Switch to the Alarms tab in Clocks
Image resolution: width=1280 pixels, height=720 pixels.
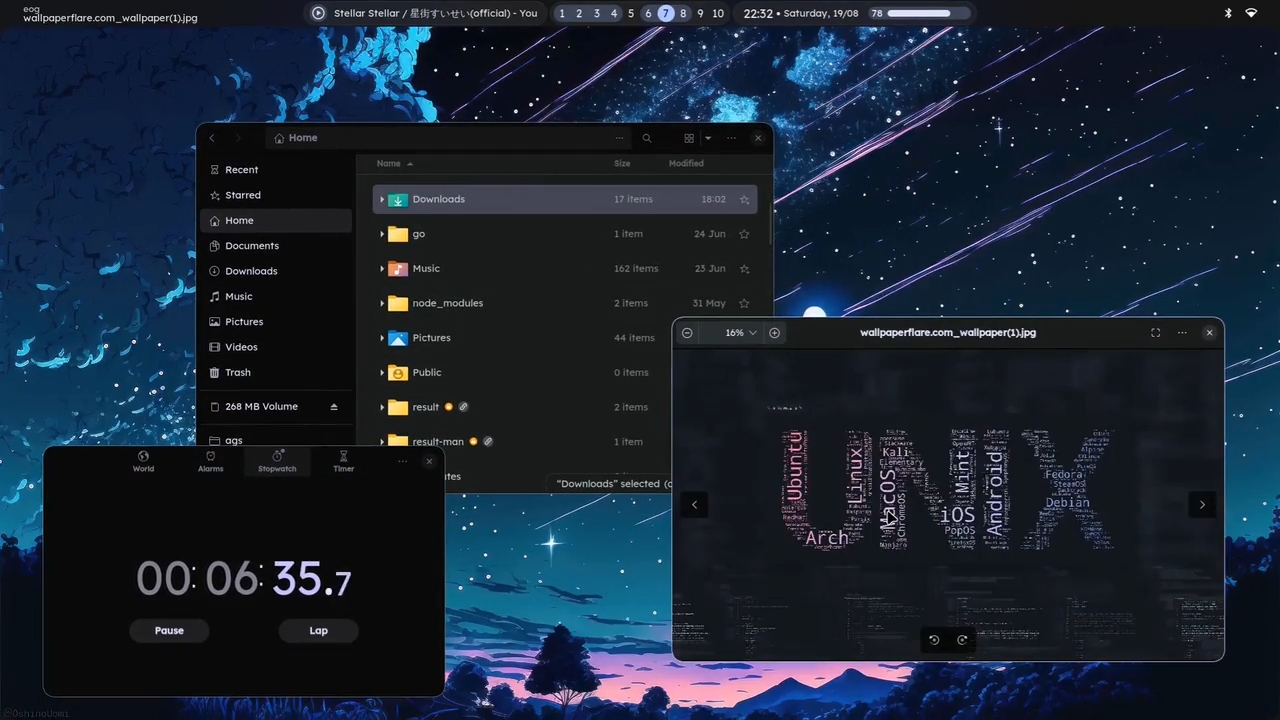(x=210, y=461)
